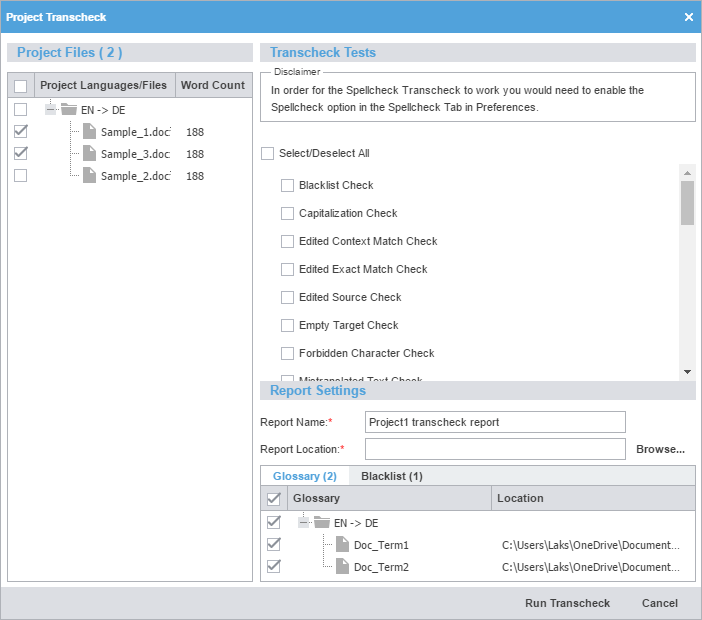Screen dimensions: 702x620
Task: Click the Sample_3.doc file icon
Action: [90, 153]
